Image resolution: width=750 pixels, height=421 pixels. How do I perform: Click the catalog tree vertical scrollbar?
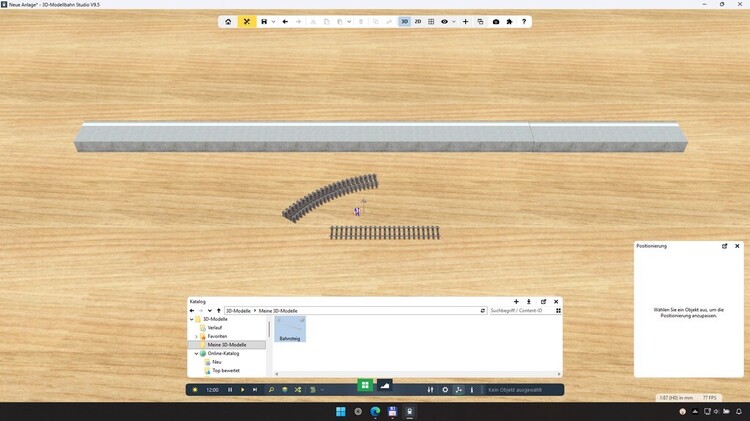click(269, 329)
